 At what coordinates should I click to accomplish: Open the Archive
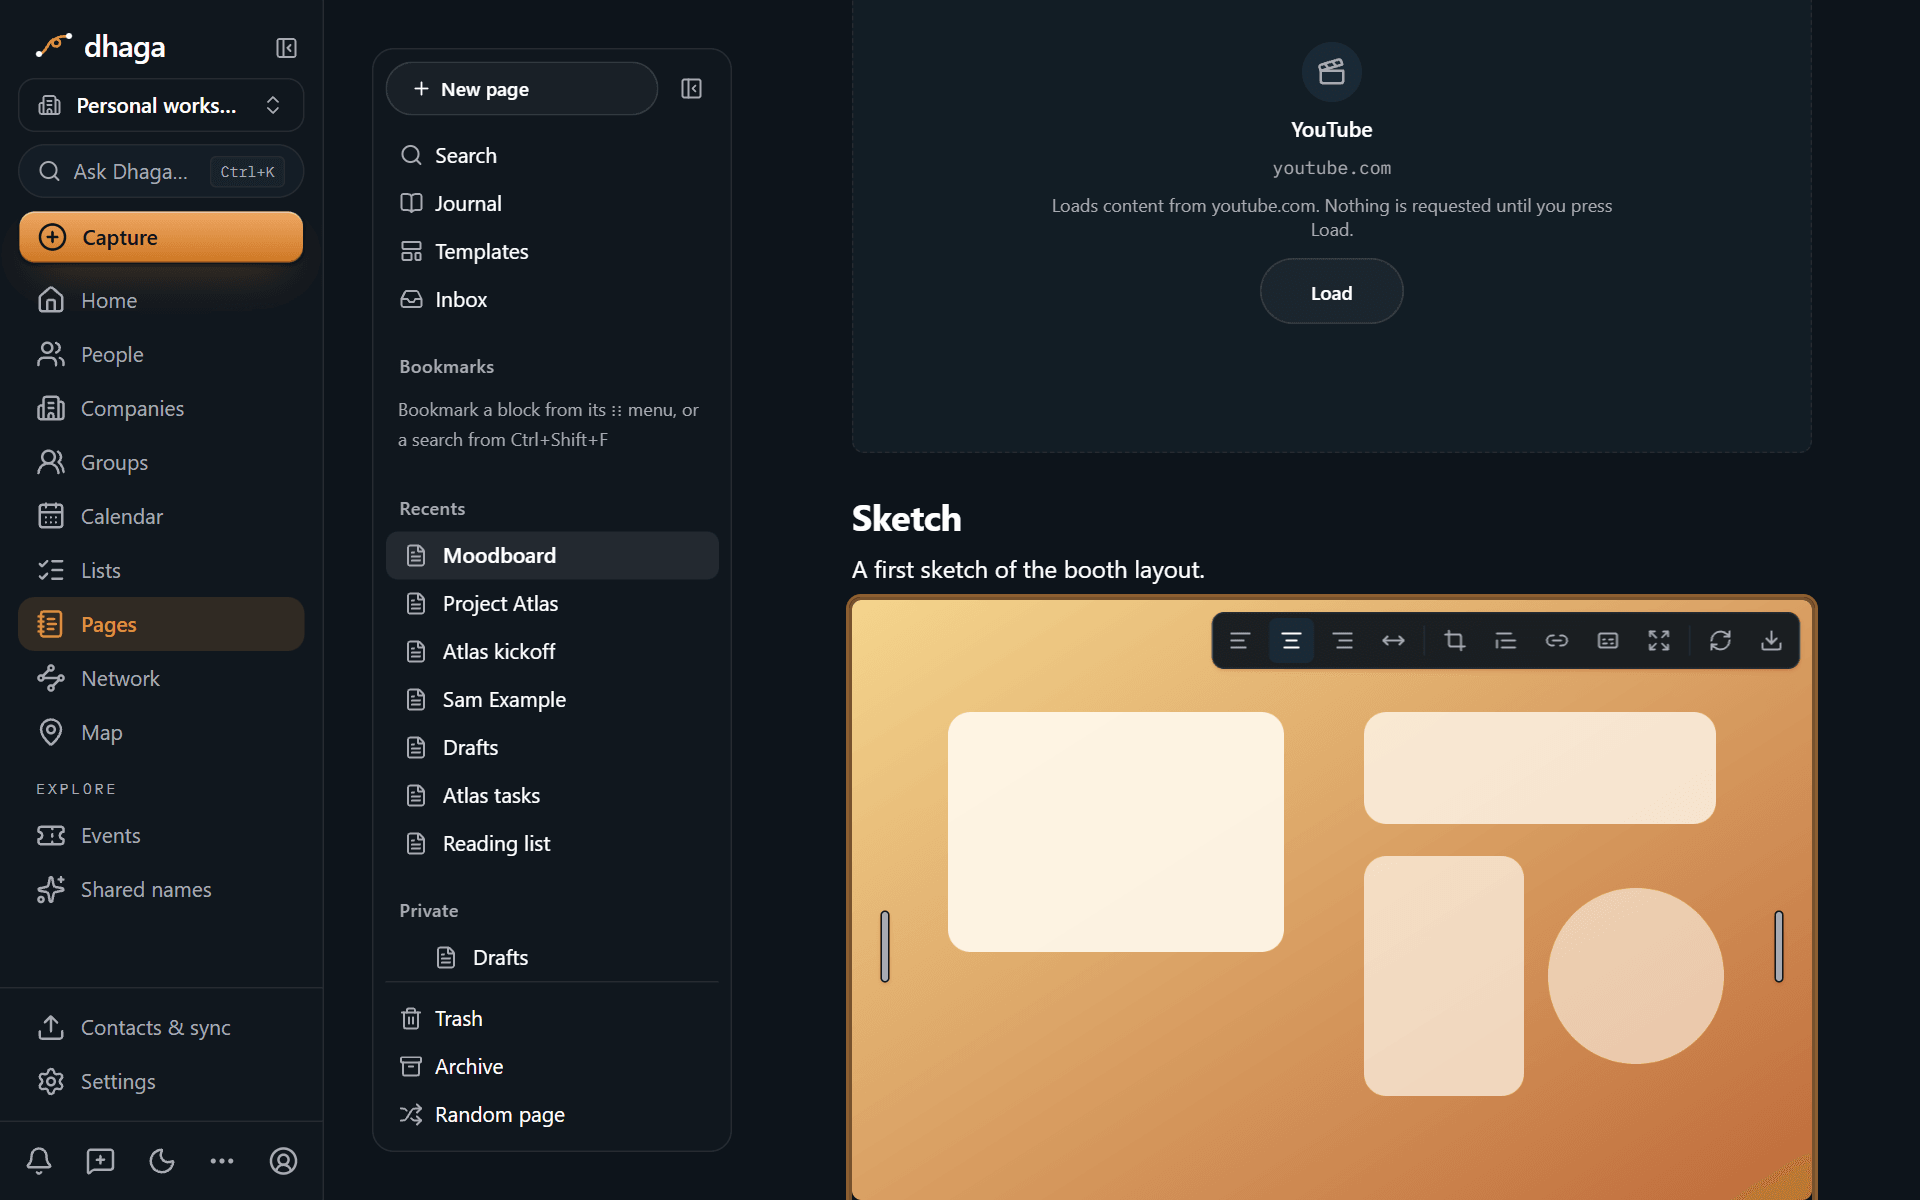point(552,1066)
